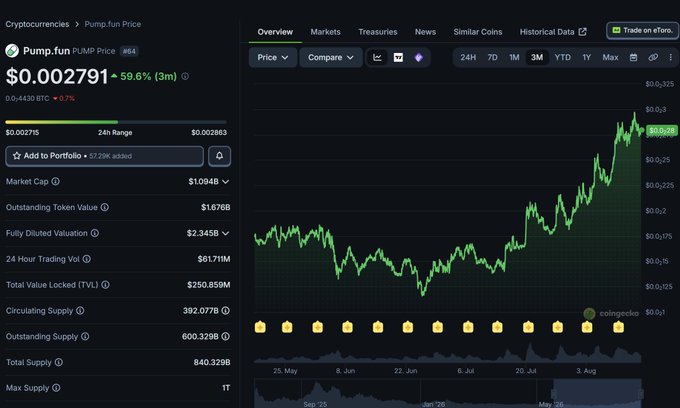Expand the Market Cap $1.094B chevron
680x408 pixels.
226,182
